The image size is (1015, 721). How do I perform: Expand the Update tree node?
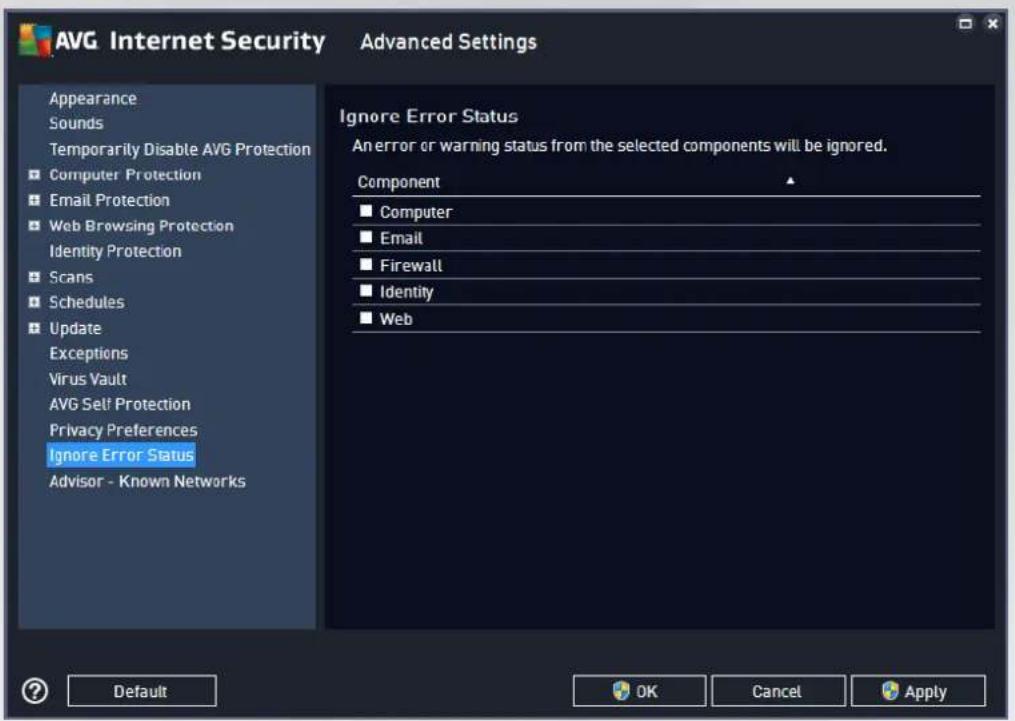(x=34, y=328)
